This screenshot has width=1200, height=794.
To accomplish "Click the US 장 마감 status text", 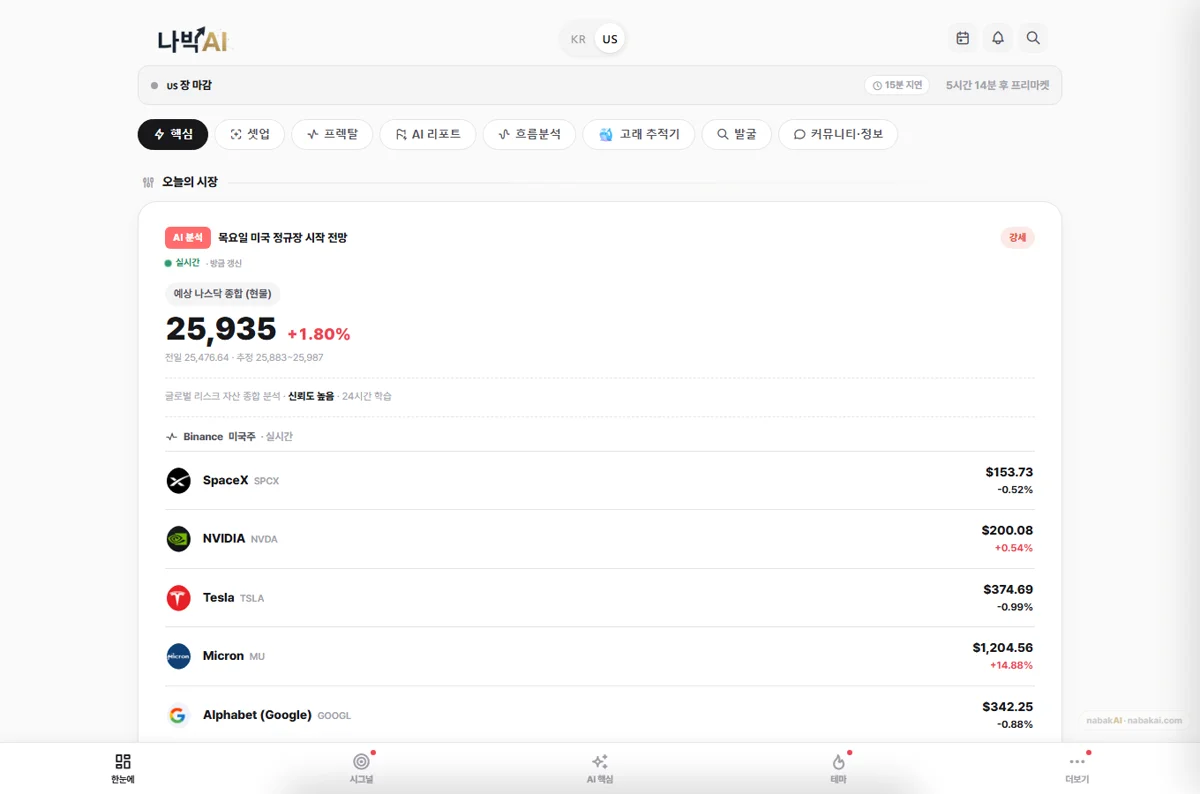I will pos(189,85).
